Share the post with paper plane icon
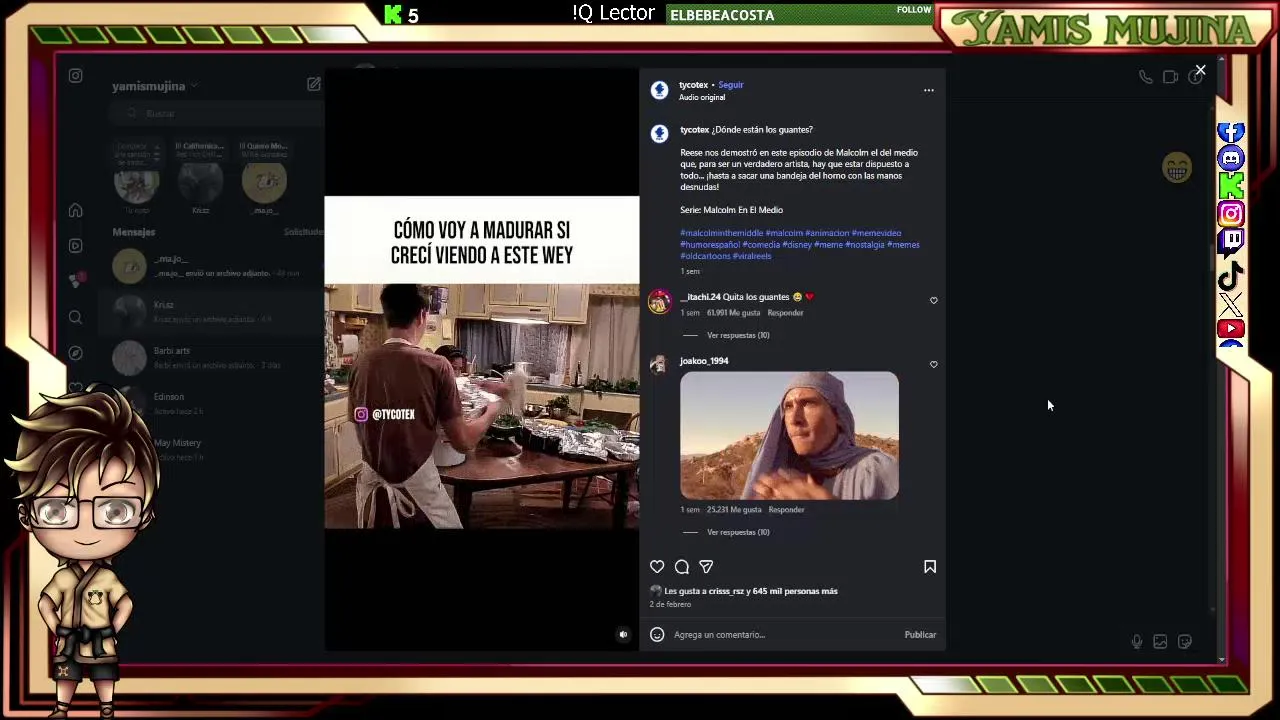 706,567
